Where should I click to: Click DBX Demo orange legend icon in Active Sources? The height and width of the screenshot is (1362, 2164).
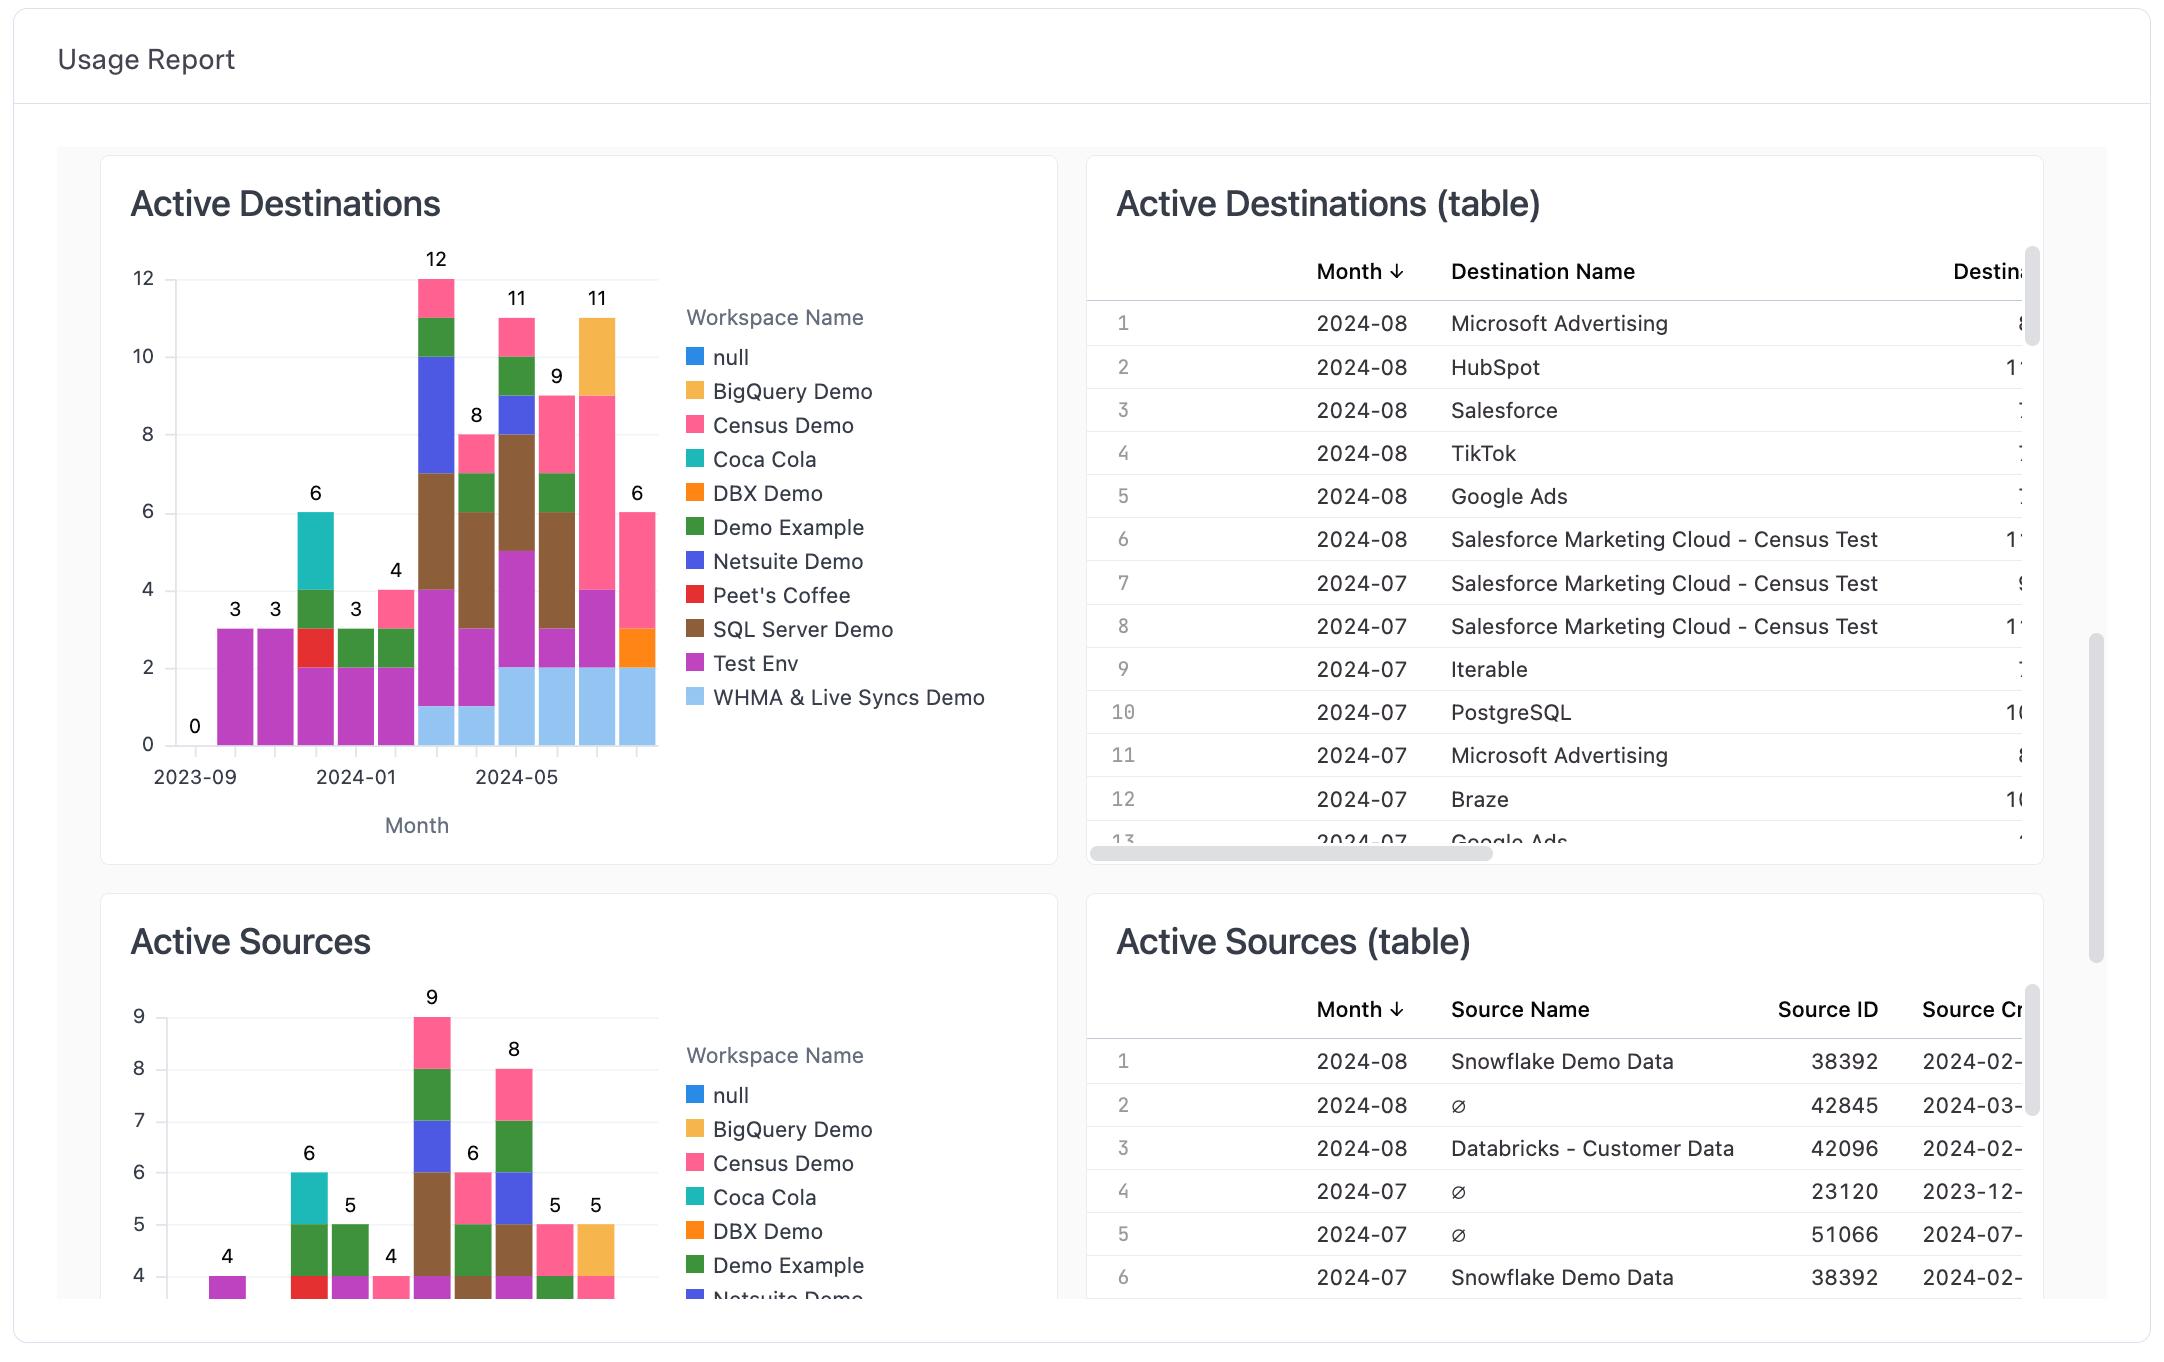click(695, 1231)
